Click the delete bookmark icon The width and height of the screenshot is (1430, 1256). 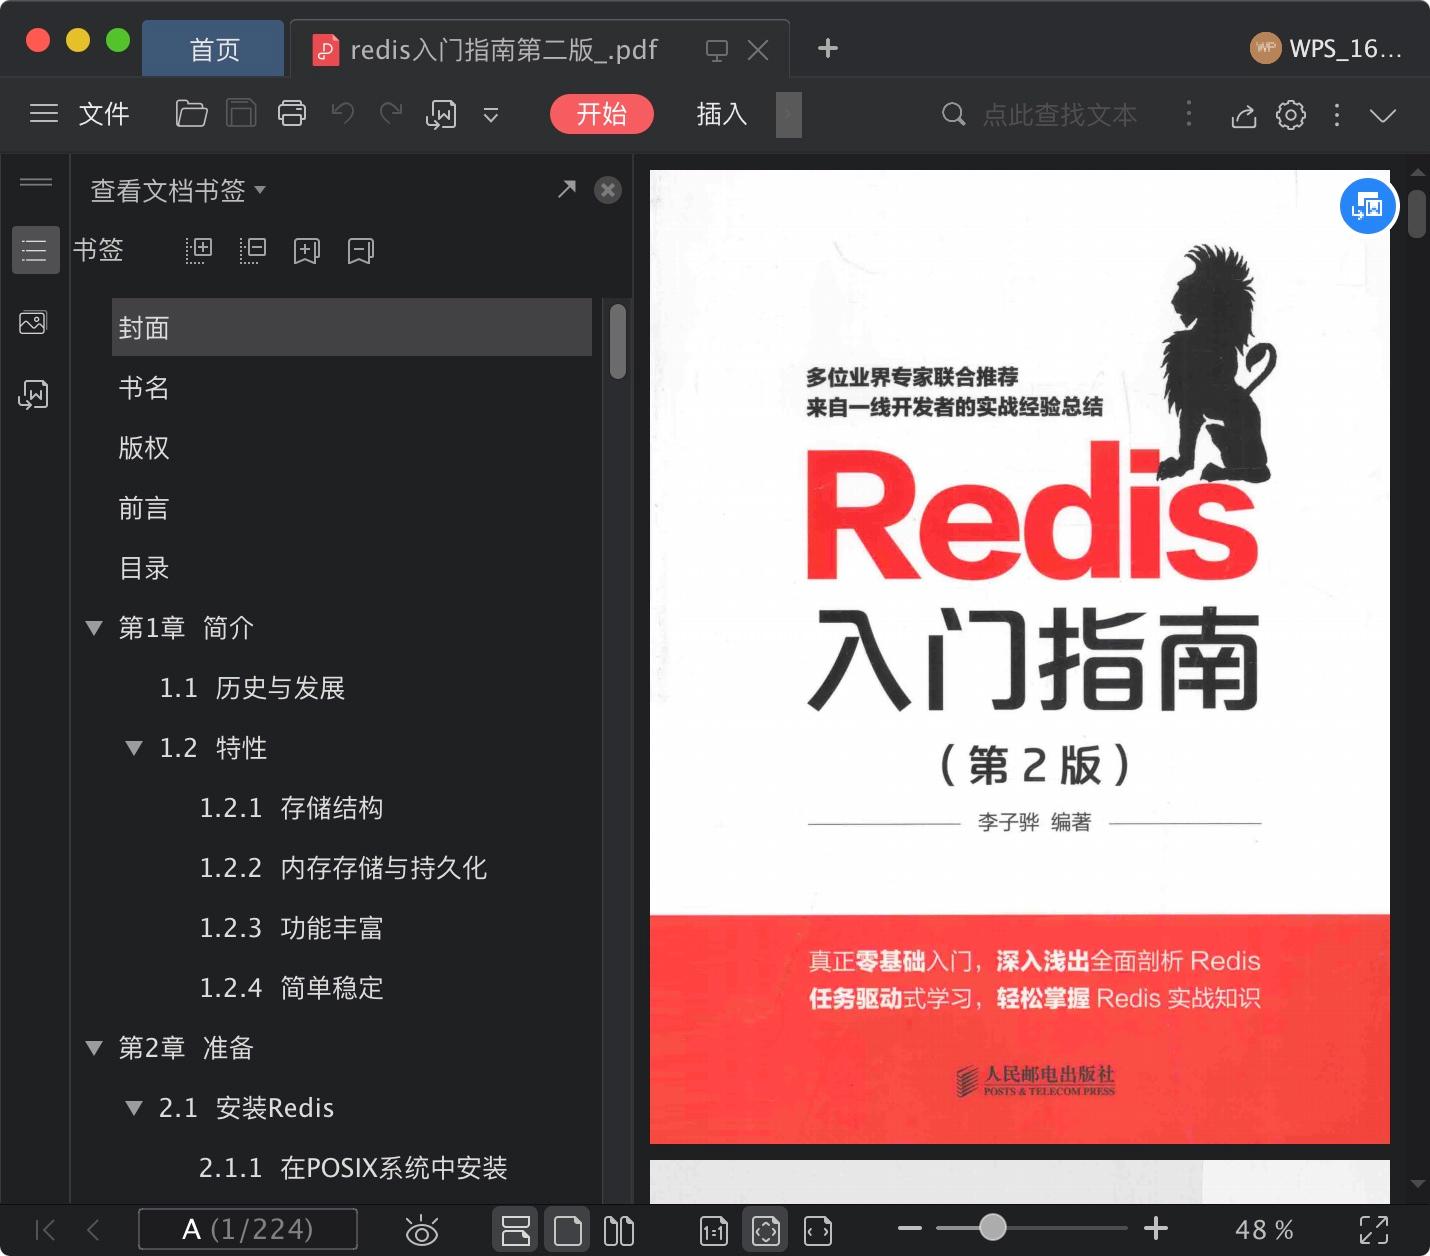[360, 251]
